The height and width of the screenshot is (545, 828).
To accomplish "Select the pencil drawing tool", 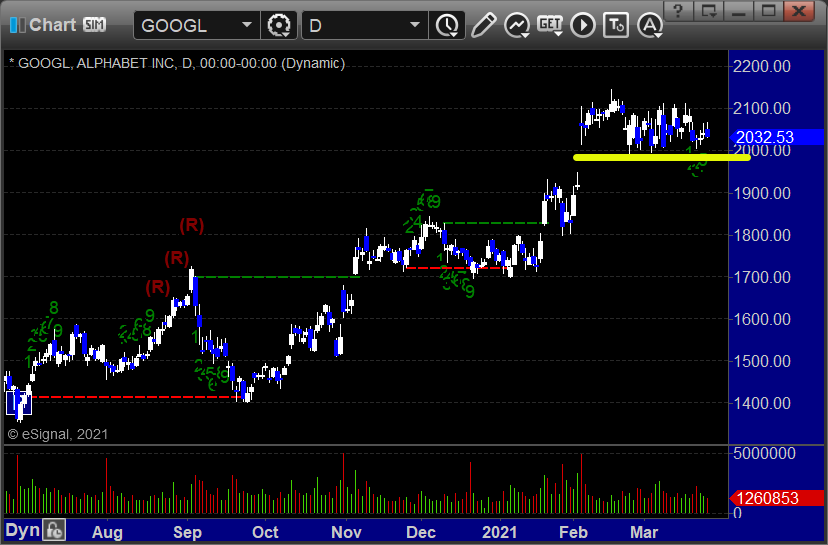I will coord(483,25).
